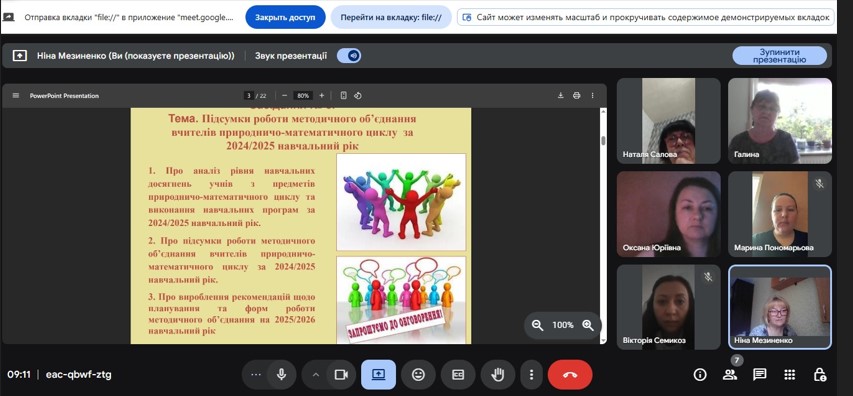The height and width of the screenshot is (396, 853).
Task: Open PDF viewer three-dot menu
Action: [x=592, y=96]
